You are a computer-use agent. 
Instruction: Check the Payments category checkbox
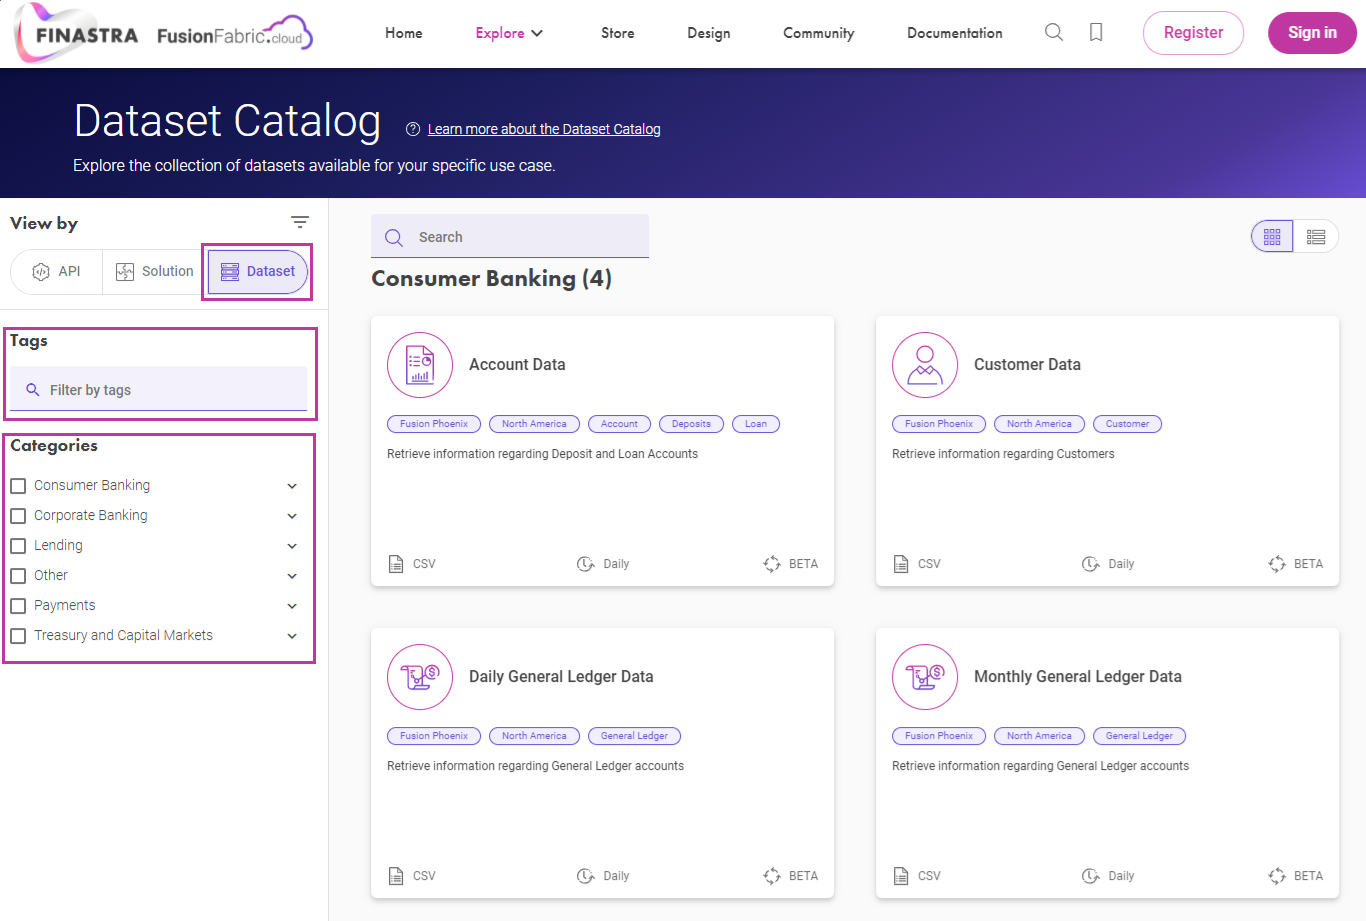click(x=18, y=606)
